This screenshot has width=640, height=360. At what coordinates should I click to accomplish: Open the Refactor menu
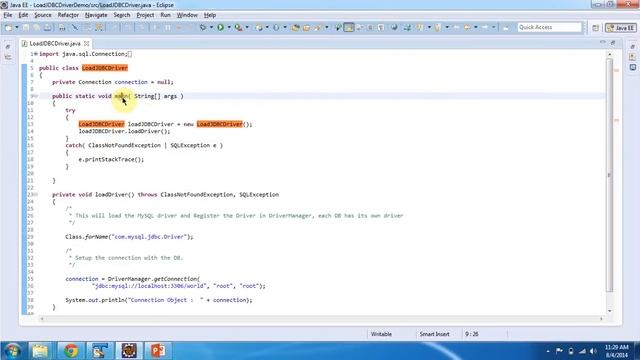68,15
